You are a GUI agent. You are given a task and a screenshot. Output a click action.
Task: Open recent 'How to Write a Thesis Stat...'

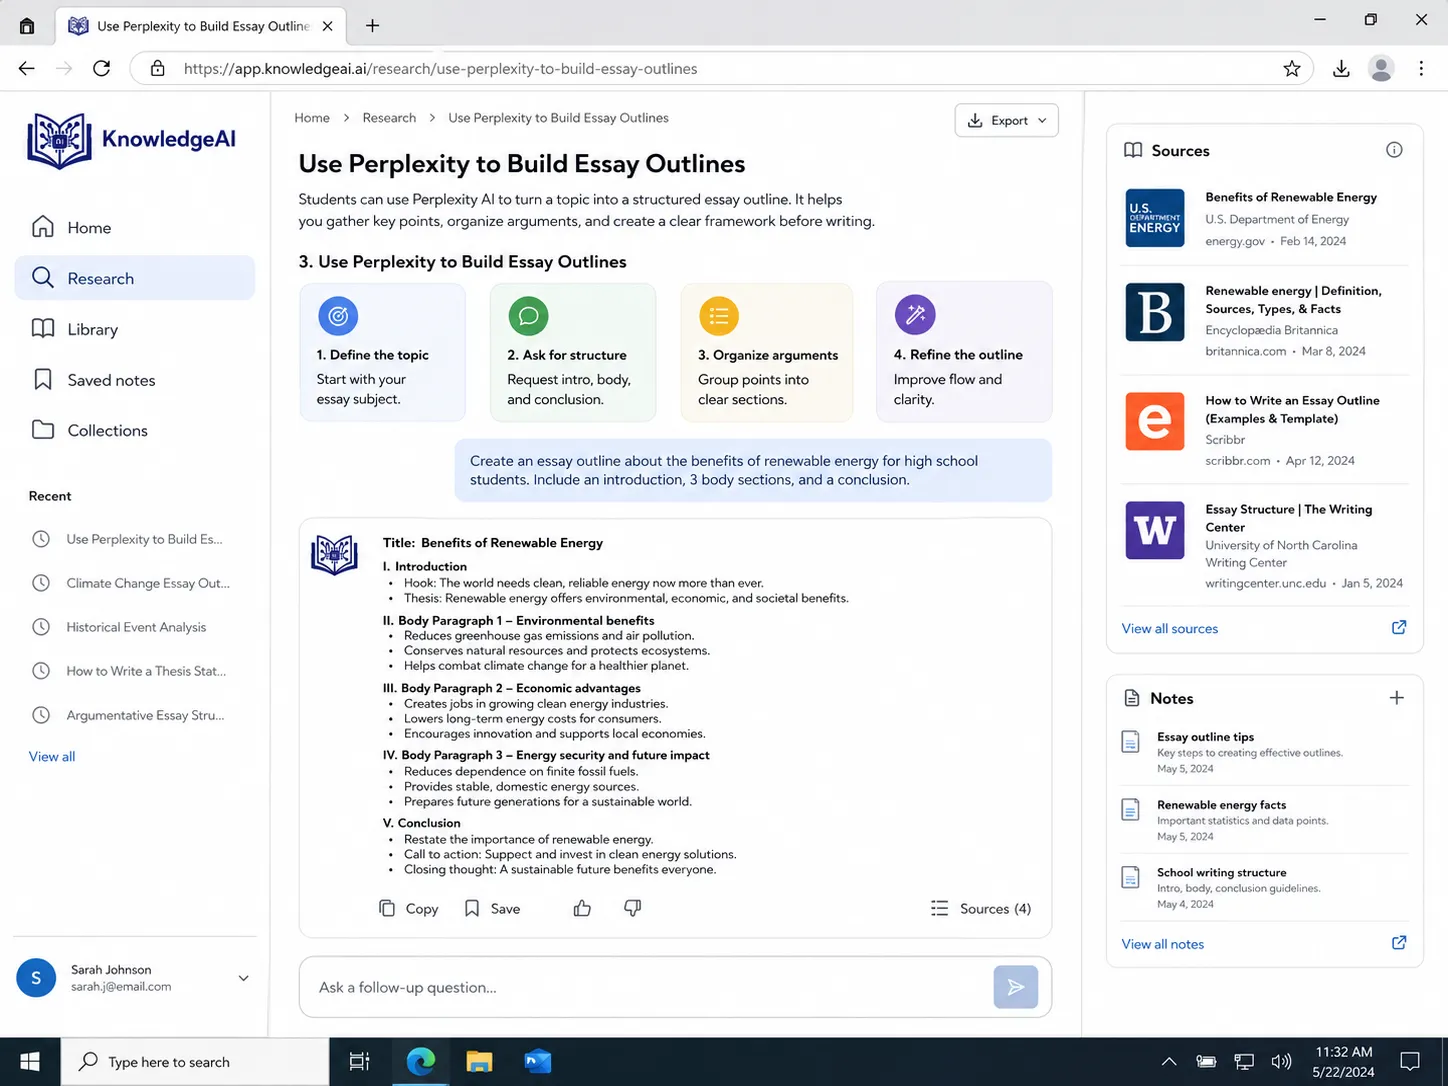(129, 671)
